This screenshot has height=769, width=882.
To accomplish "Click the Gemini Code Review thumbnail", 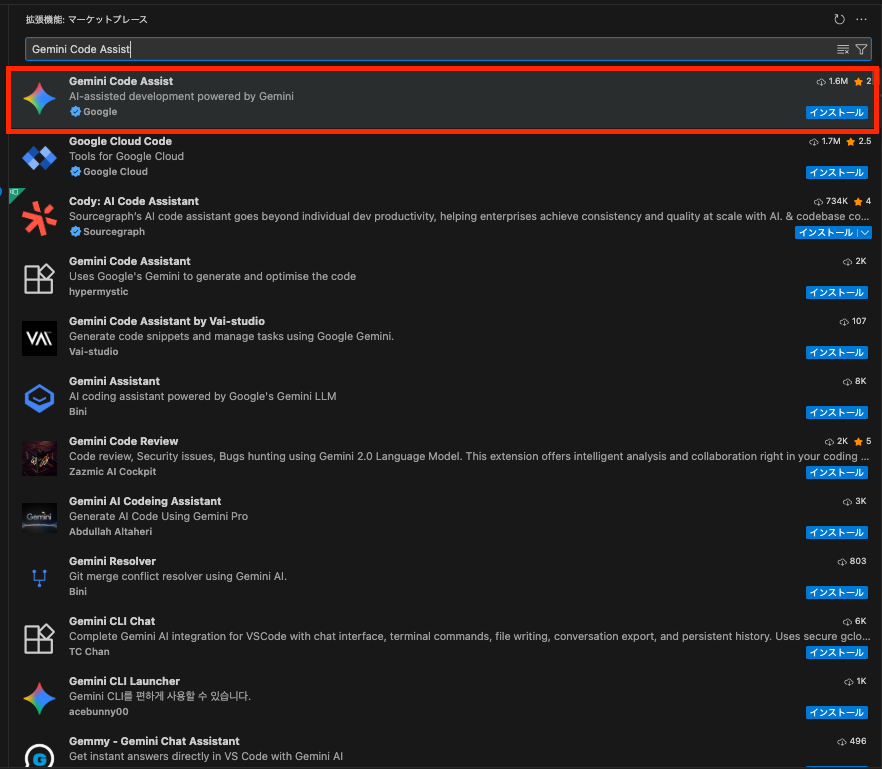I will (39, 458).
